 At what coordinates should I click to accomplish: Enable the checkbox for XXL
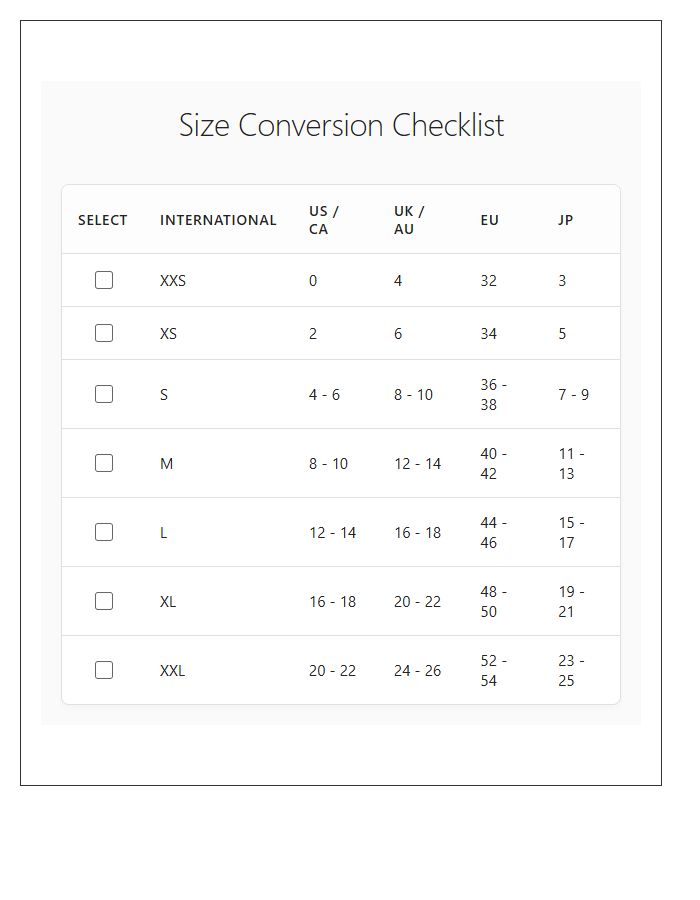pos(104,670)
